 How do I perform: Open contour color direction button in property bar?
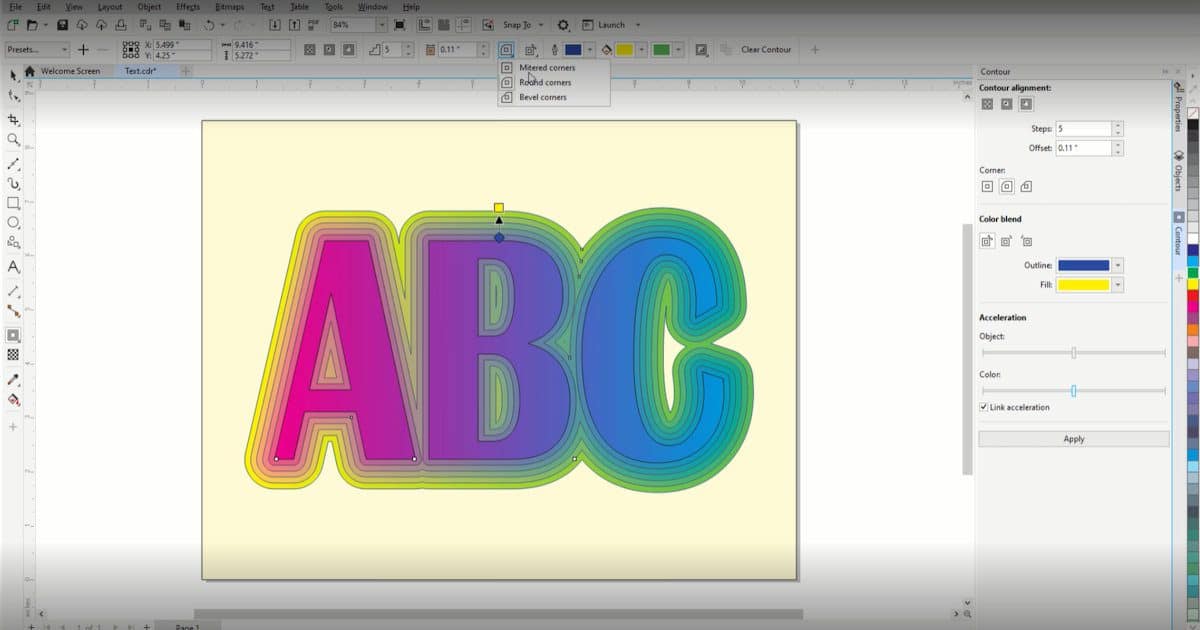click(x=531, y=49)
